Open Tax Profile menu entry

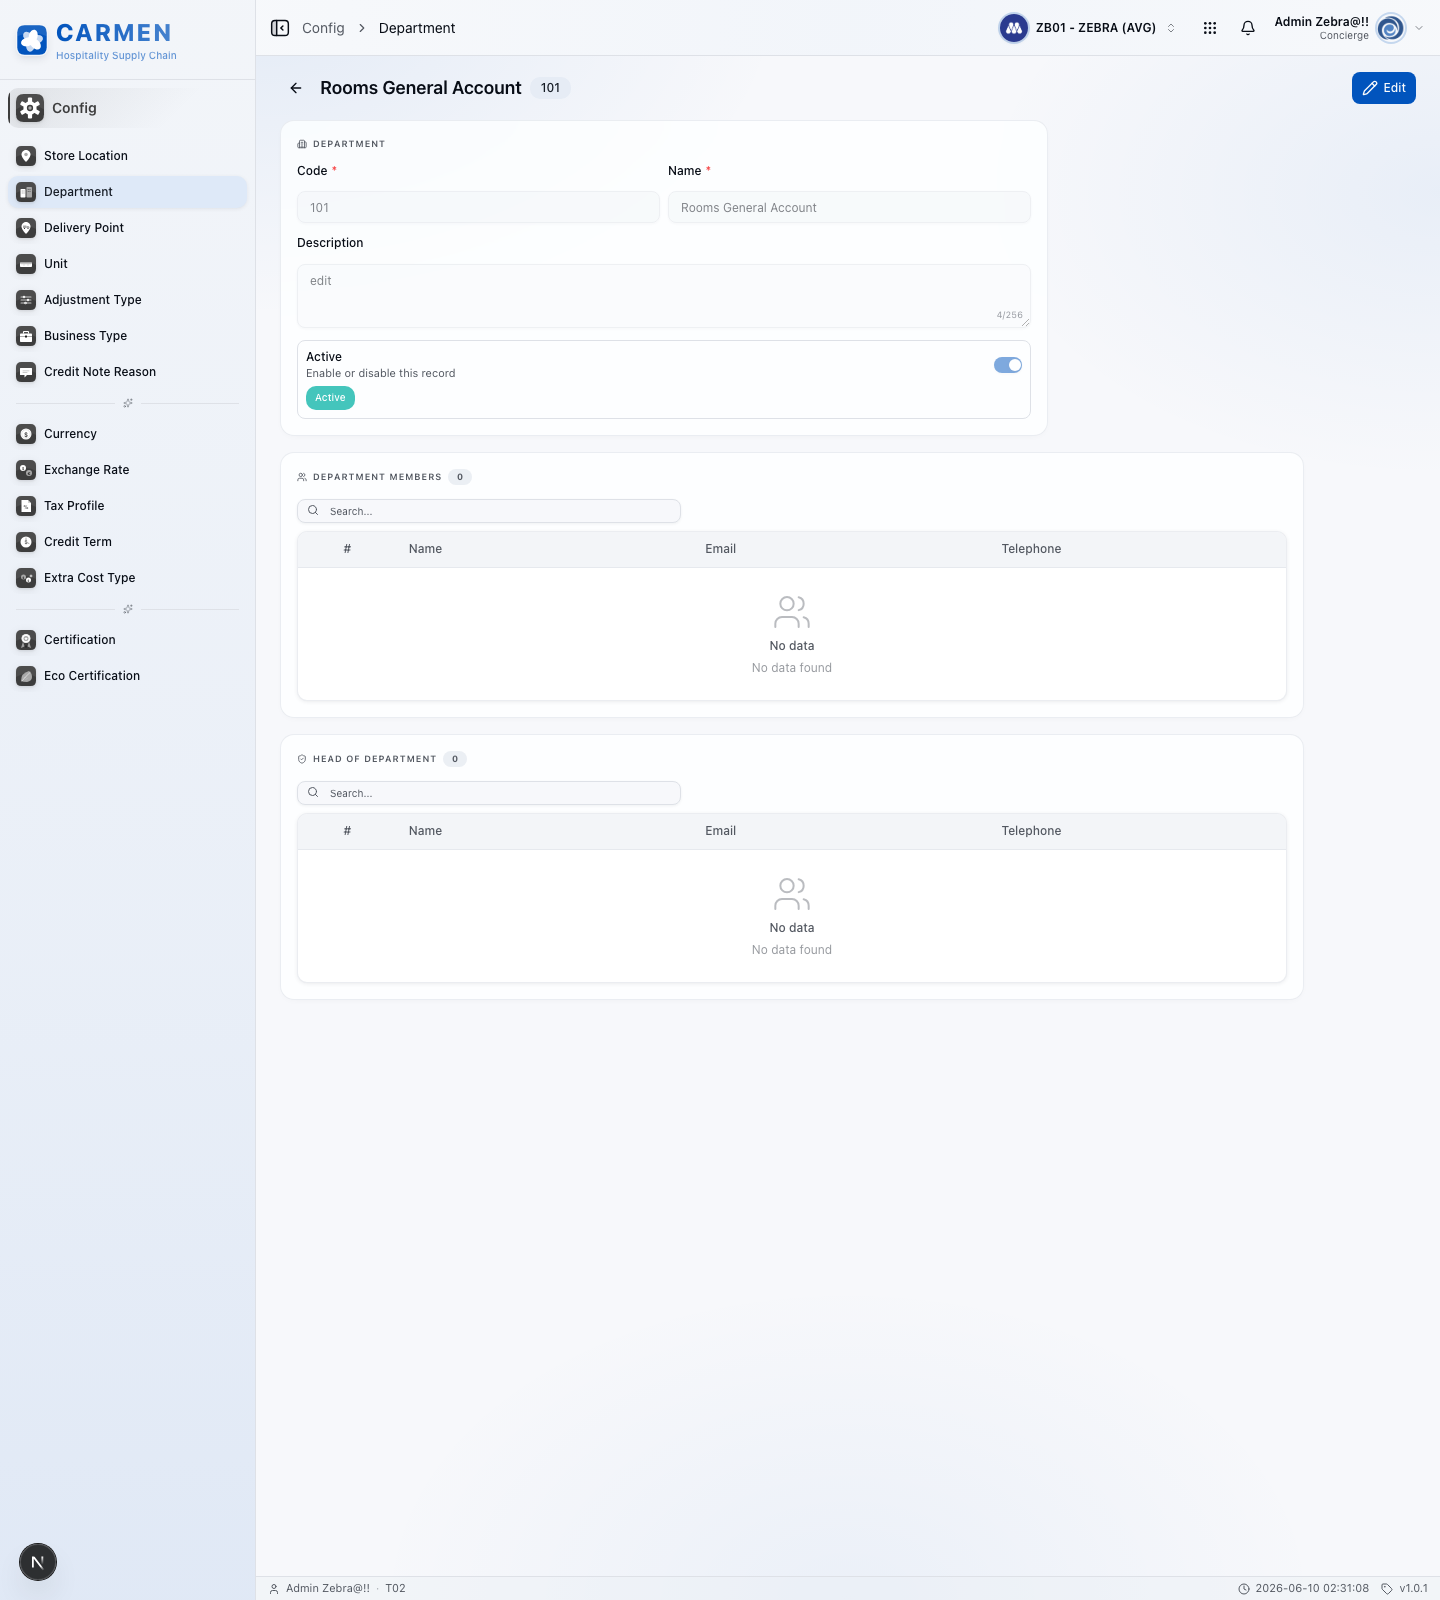point(127,506)
